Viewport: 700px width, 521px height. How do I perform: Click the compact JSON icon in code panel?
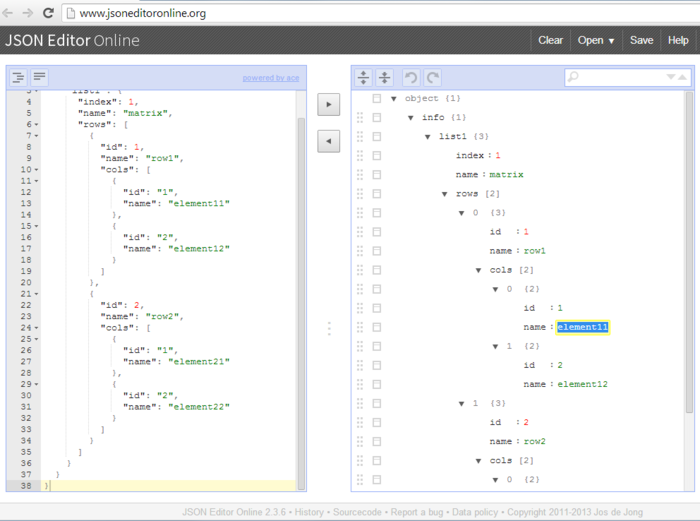(39, 77)
